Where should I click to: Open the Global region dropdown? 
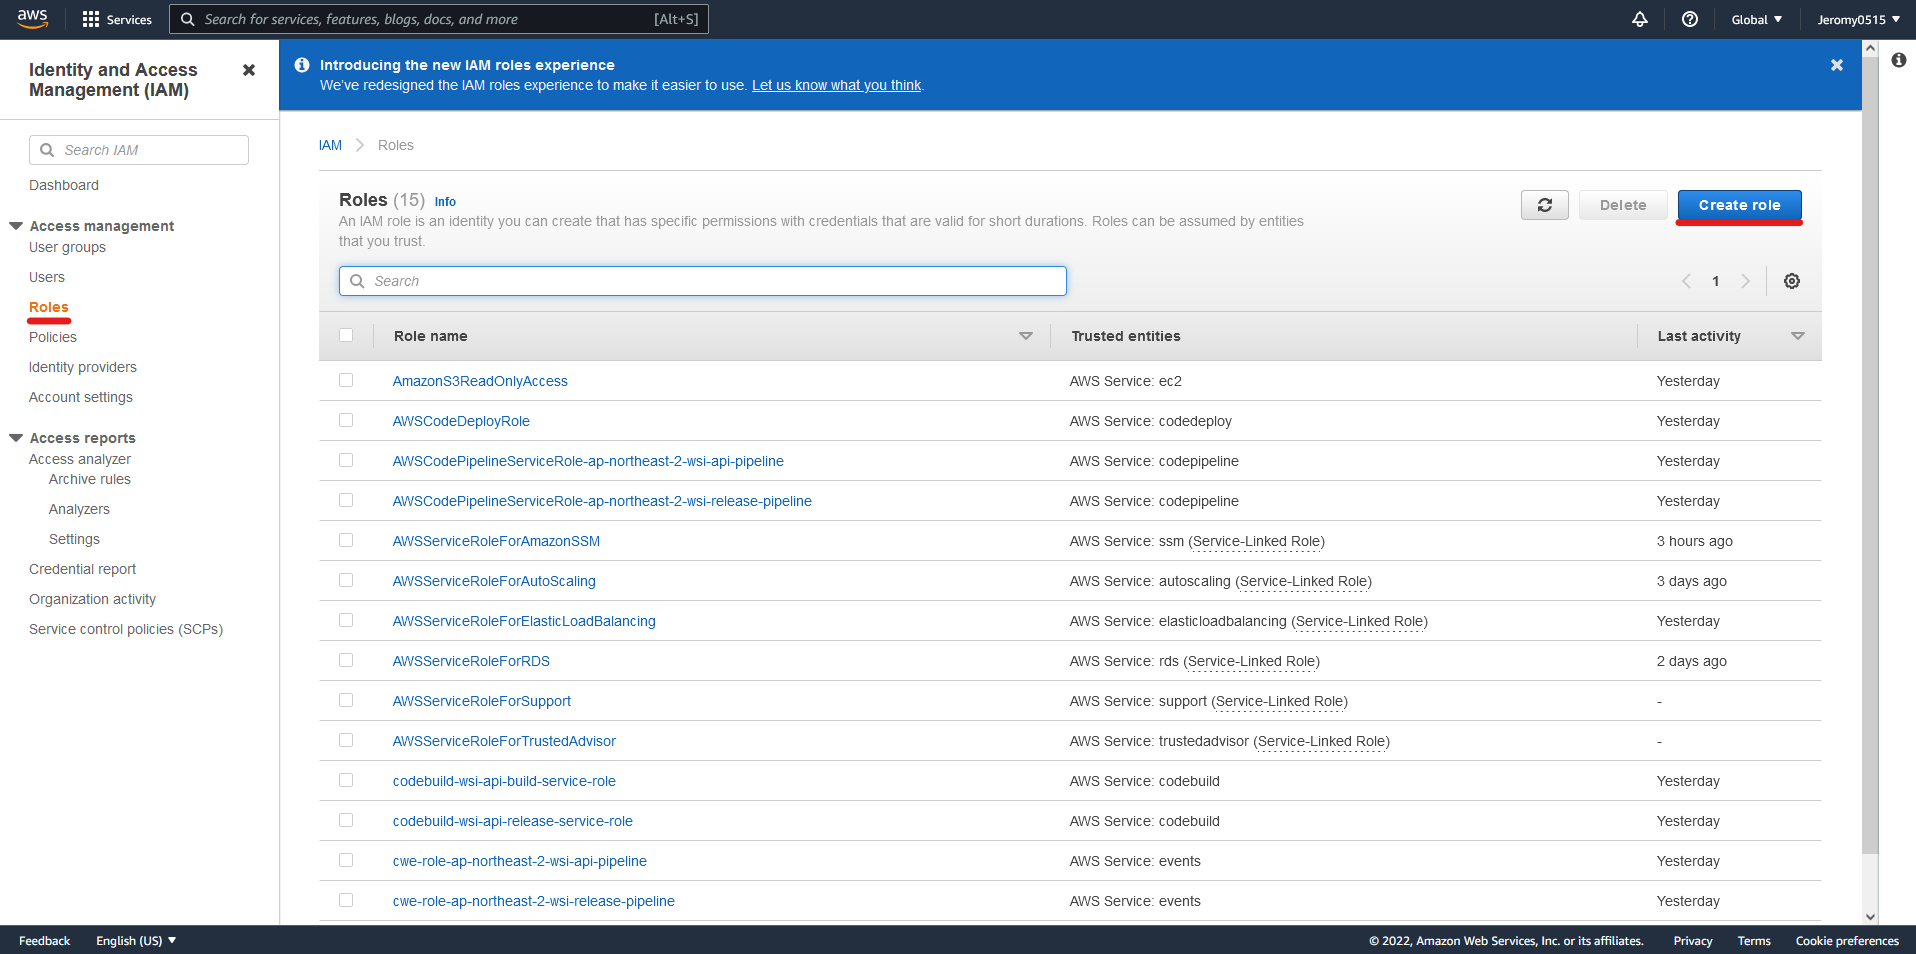pyautogui.click(x=1757, y=19)
